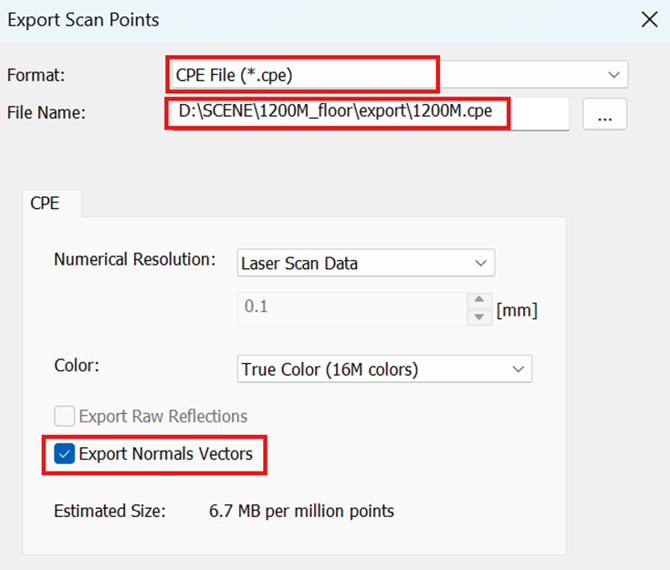Decrease resolution with the down stepper arrow

coord(480,316)
